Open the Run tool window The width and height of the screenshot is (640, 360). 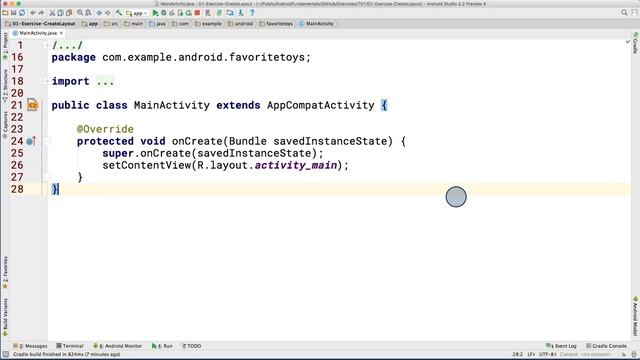click(162, 346)
